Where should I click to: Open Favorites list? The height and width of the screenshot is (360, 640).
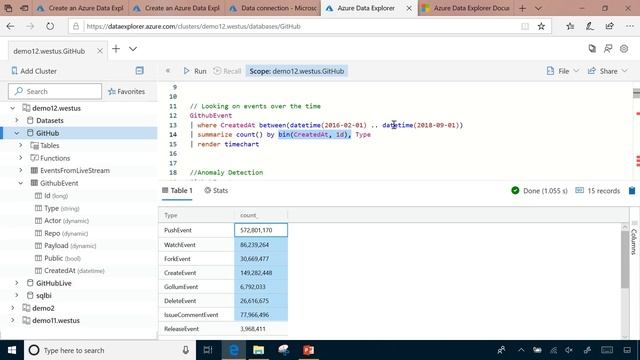(x=127, y=91)
